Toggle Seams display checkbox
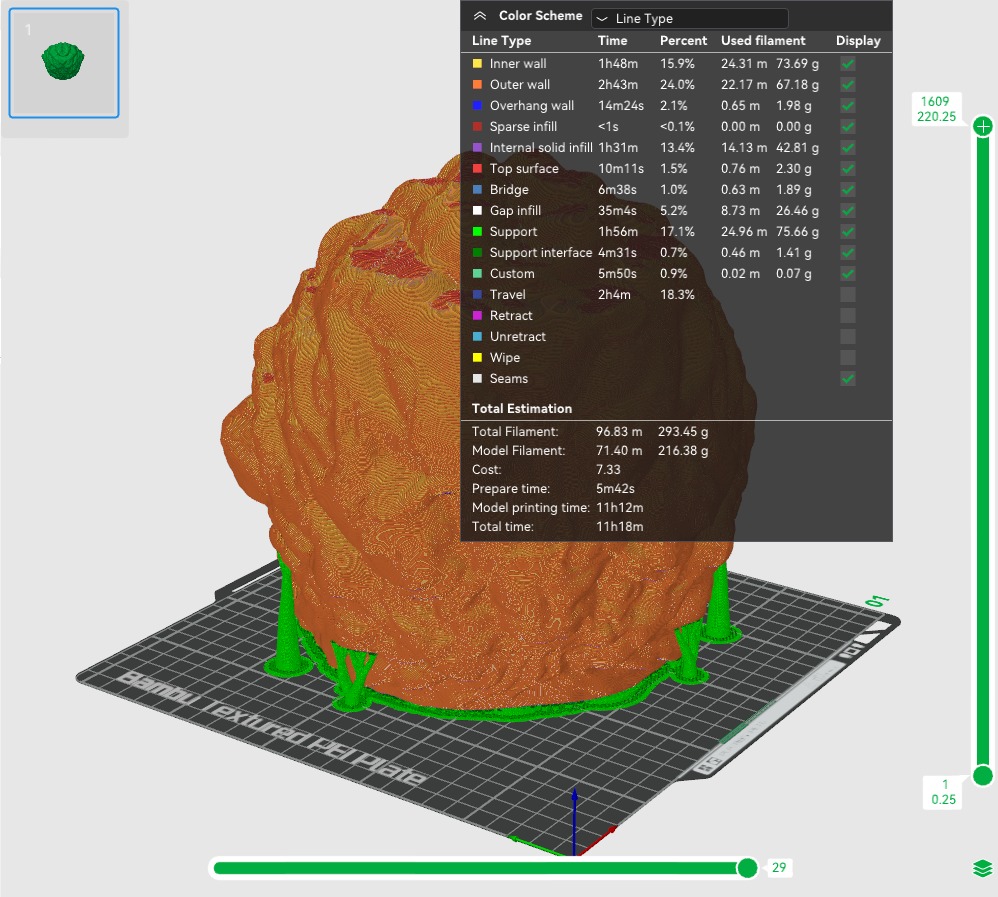 tap(847, 379)
